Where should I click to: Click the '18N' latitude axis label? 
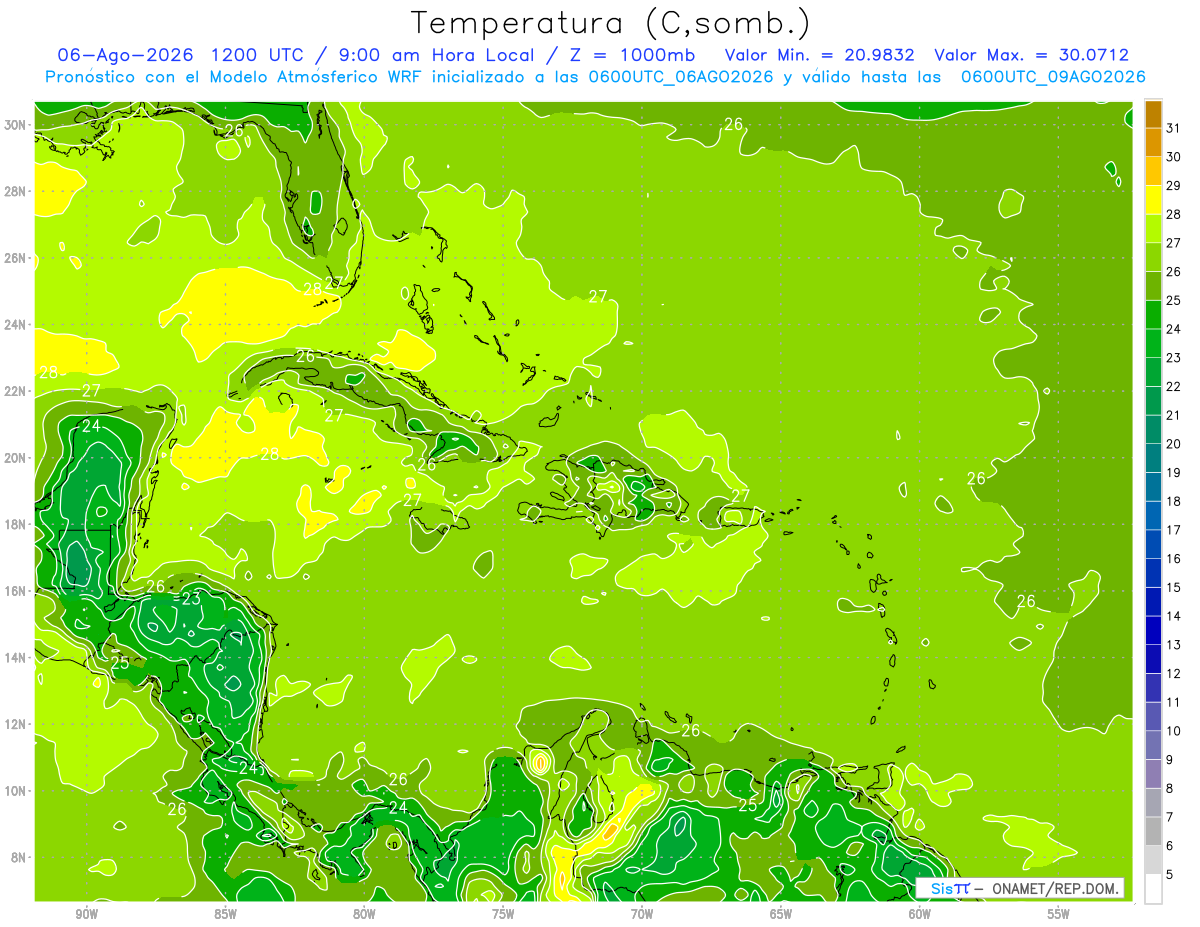[15, 525]
